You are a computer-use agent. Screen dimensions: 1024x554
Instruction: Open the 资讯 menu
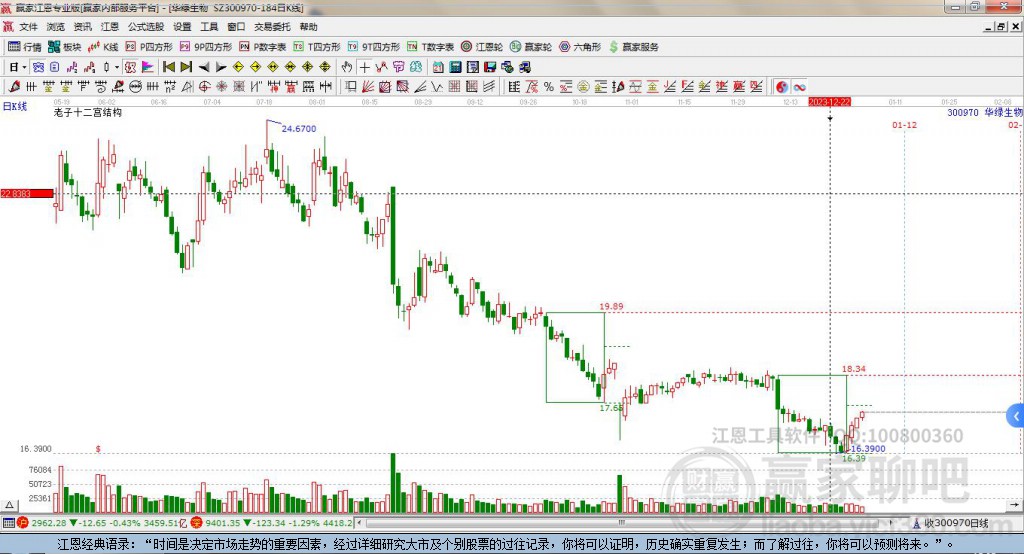point(83,27)
